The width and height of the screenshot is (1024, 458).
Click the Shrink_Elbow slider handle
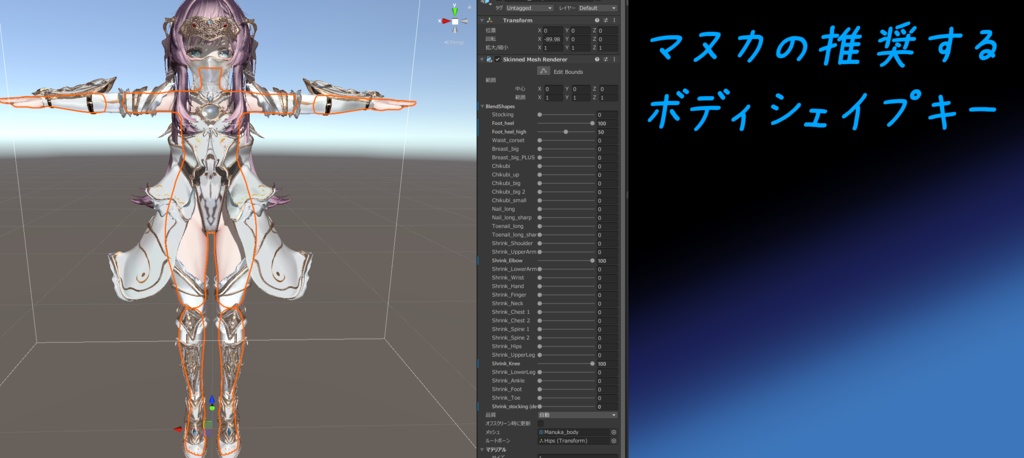[x=592, y=261]
